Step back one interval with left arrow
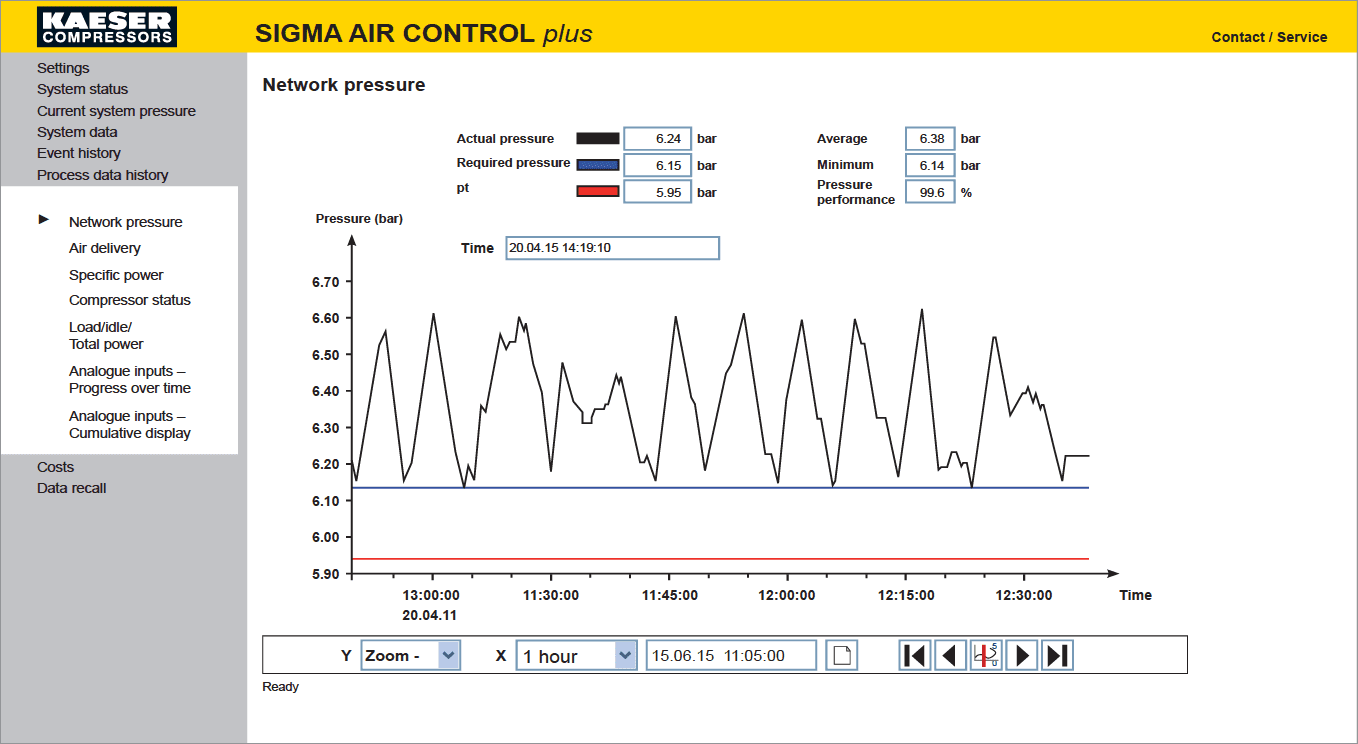 pos(950,656)
